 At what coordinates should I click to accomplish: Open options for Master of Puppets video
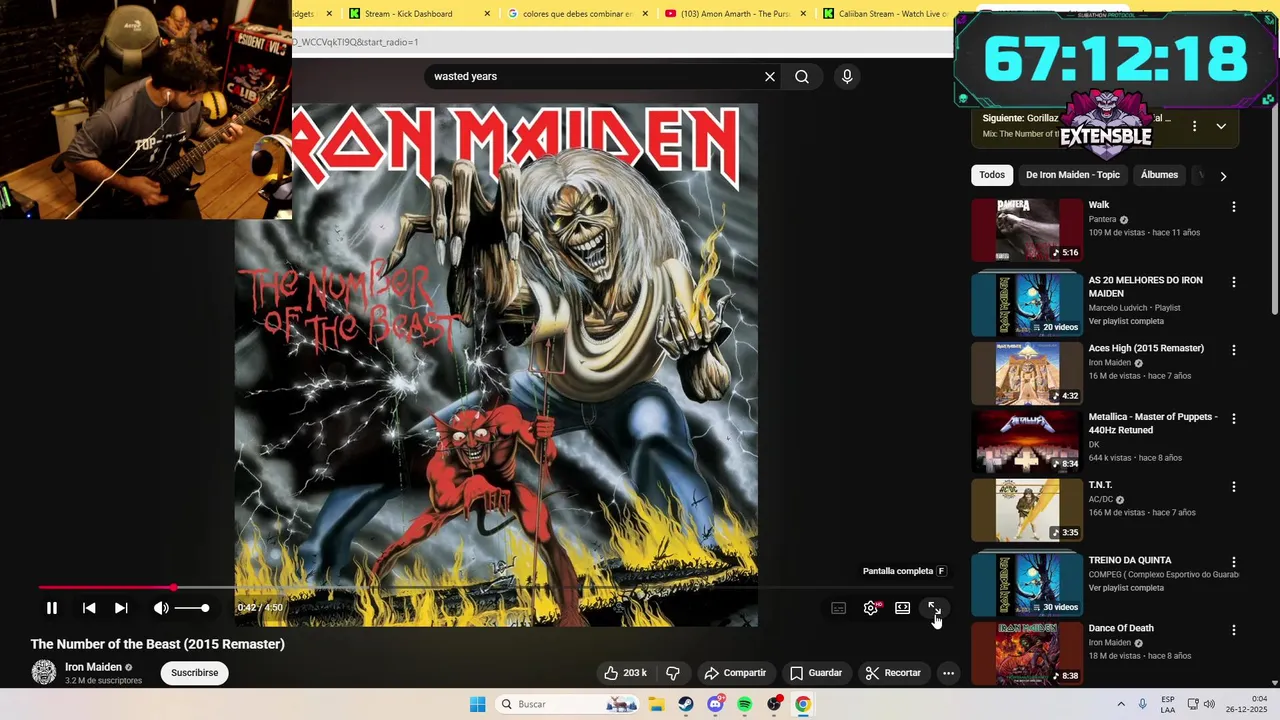1233,418
